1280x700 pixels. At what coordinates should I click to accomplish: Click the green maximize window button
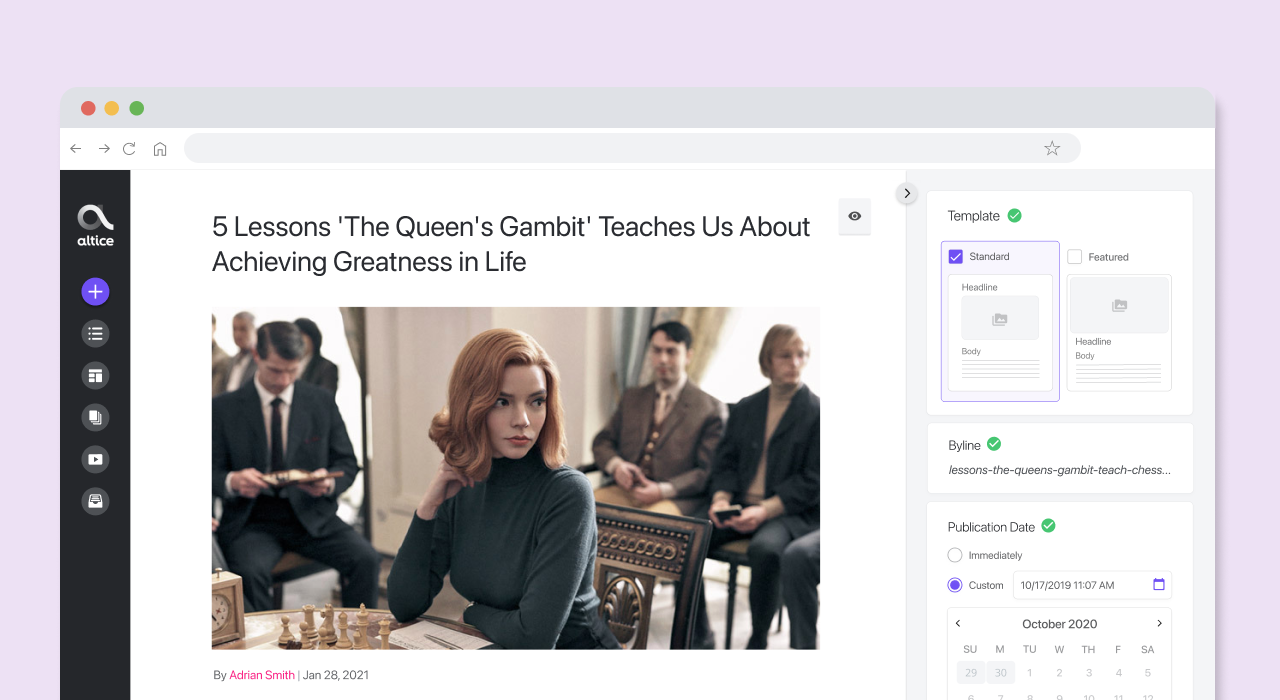[x=137, y=108]
